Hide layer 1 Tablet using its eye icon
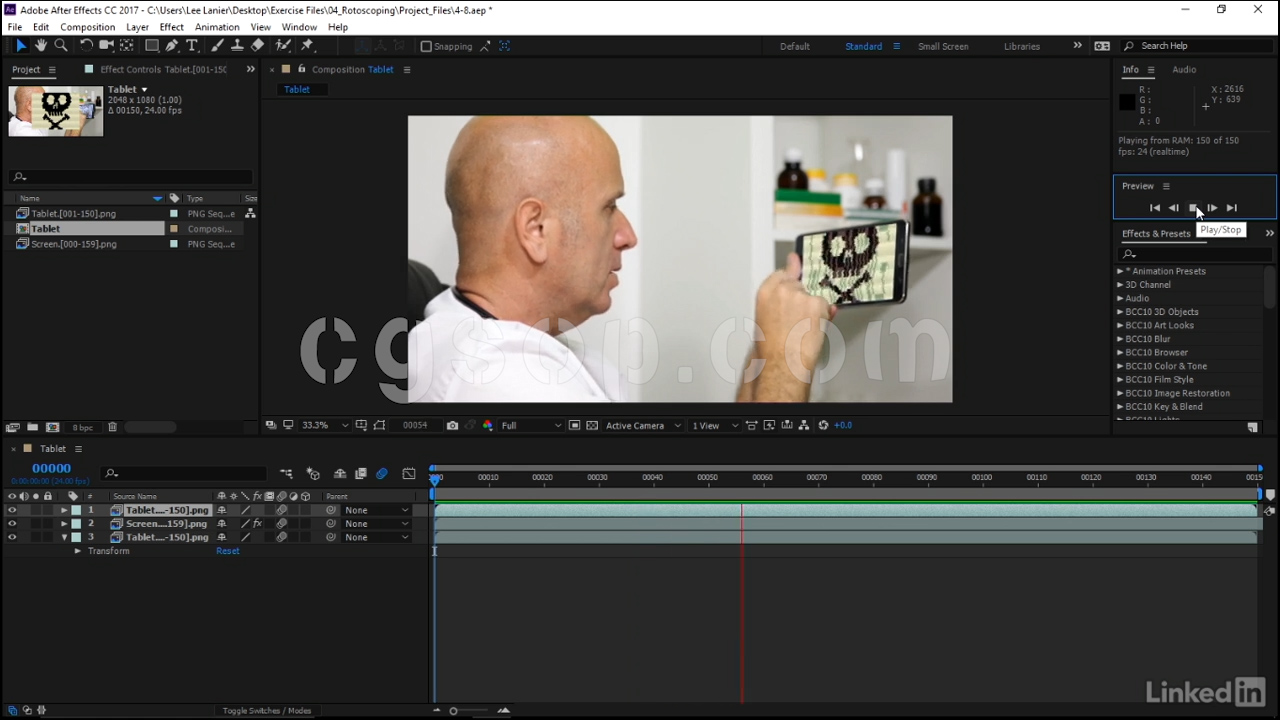 (x=12, y=510)
